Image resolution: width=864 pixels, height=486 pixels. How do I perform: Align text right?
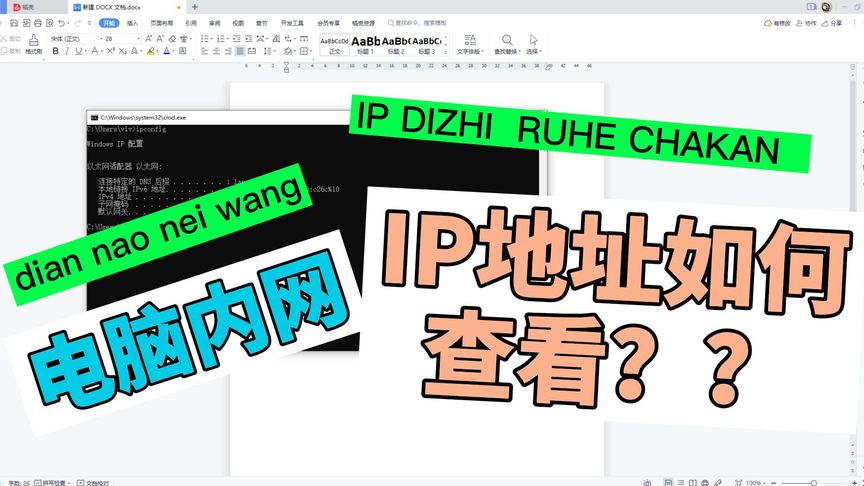(x=228, y=51)
